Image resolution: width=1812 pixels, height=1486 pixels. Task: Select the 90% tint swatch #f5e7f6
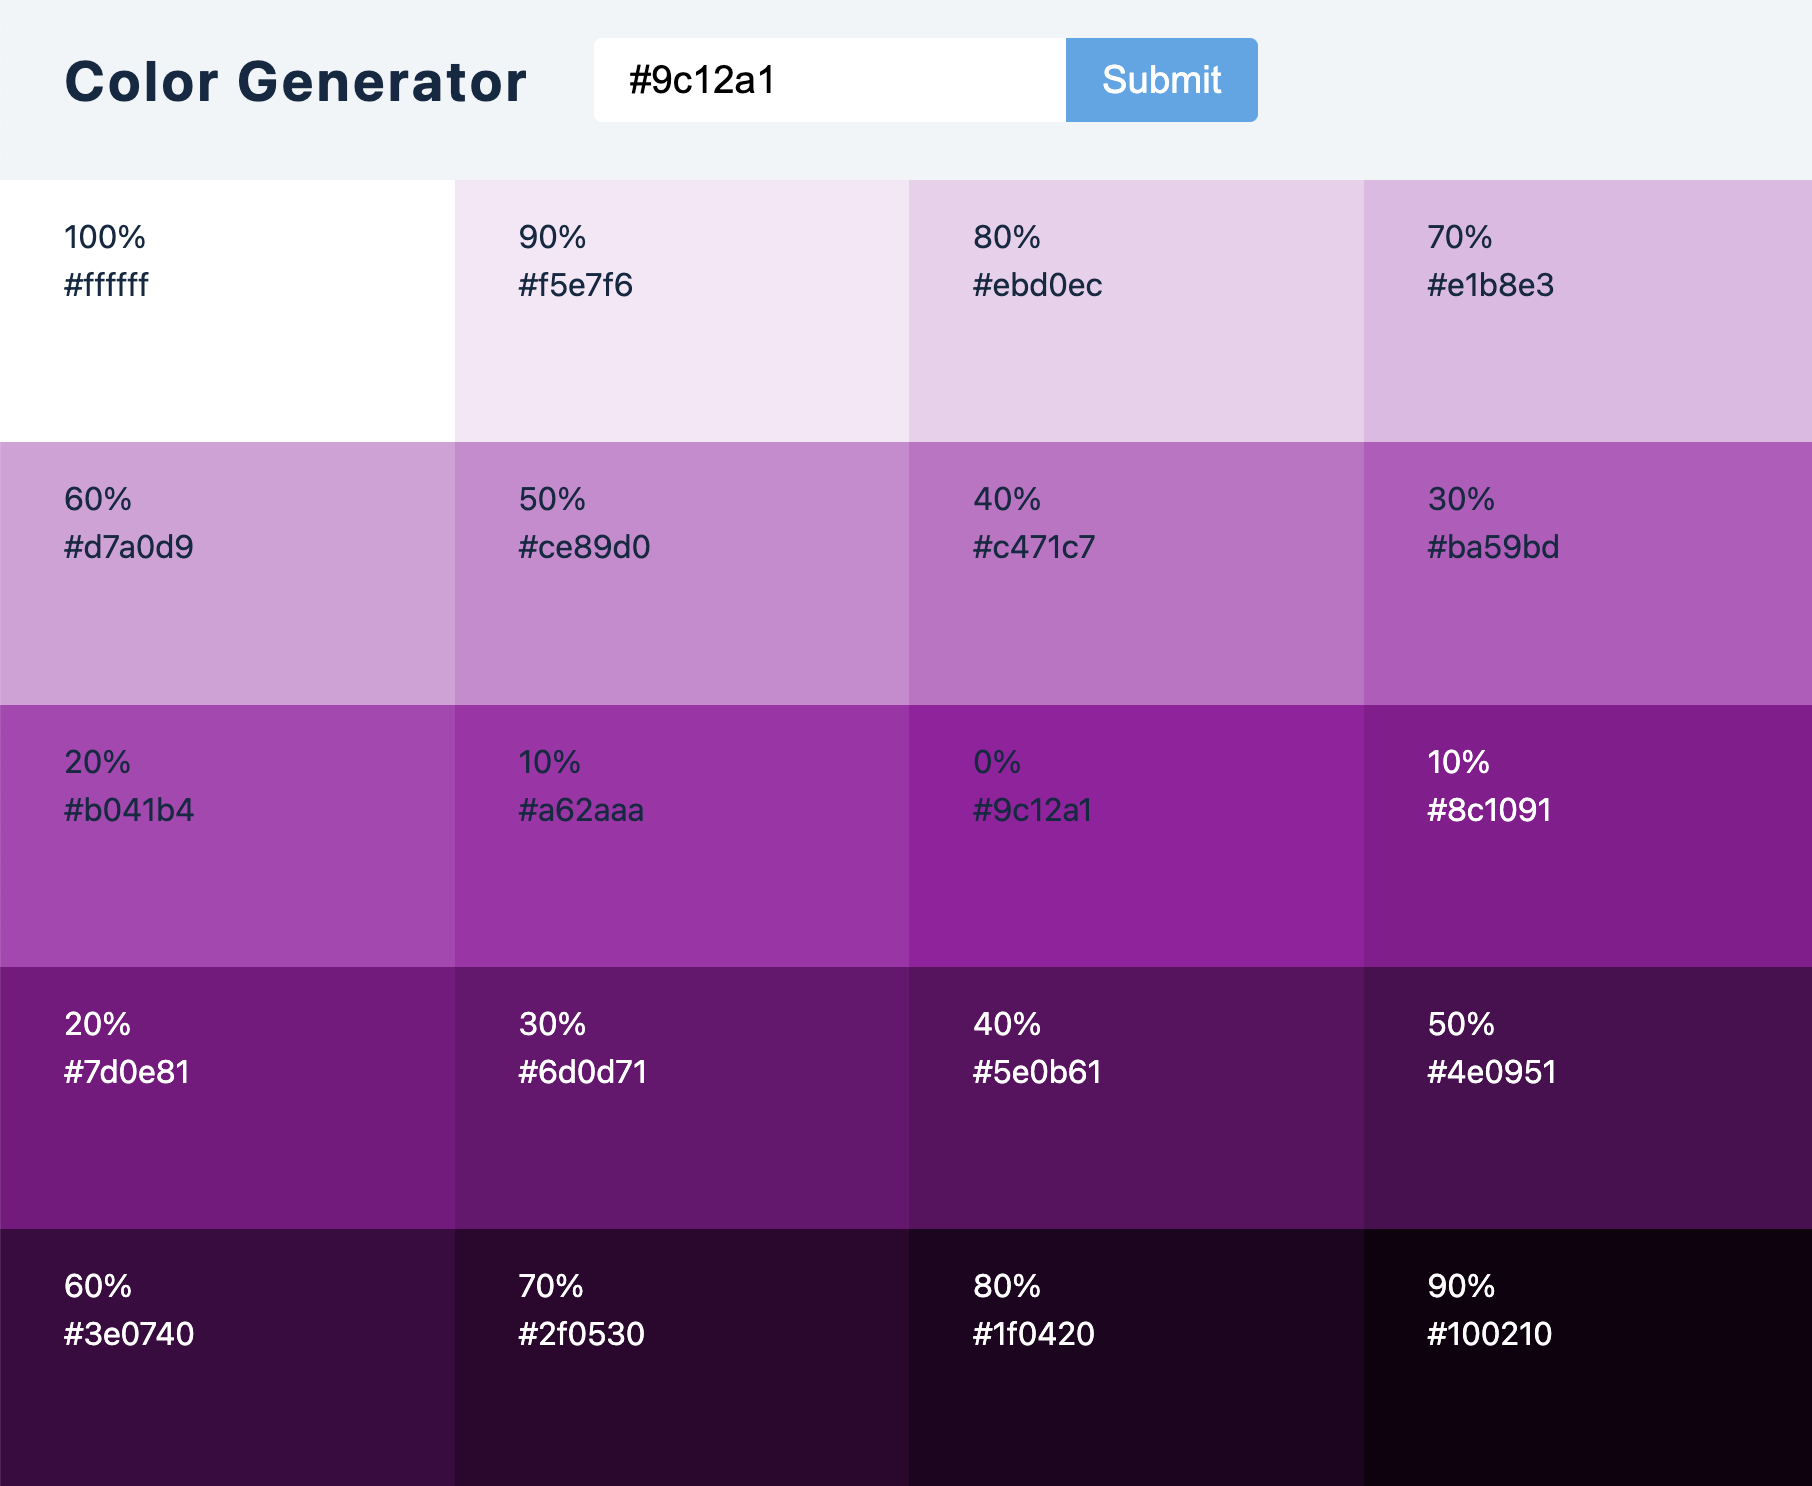(682, 311)
